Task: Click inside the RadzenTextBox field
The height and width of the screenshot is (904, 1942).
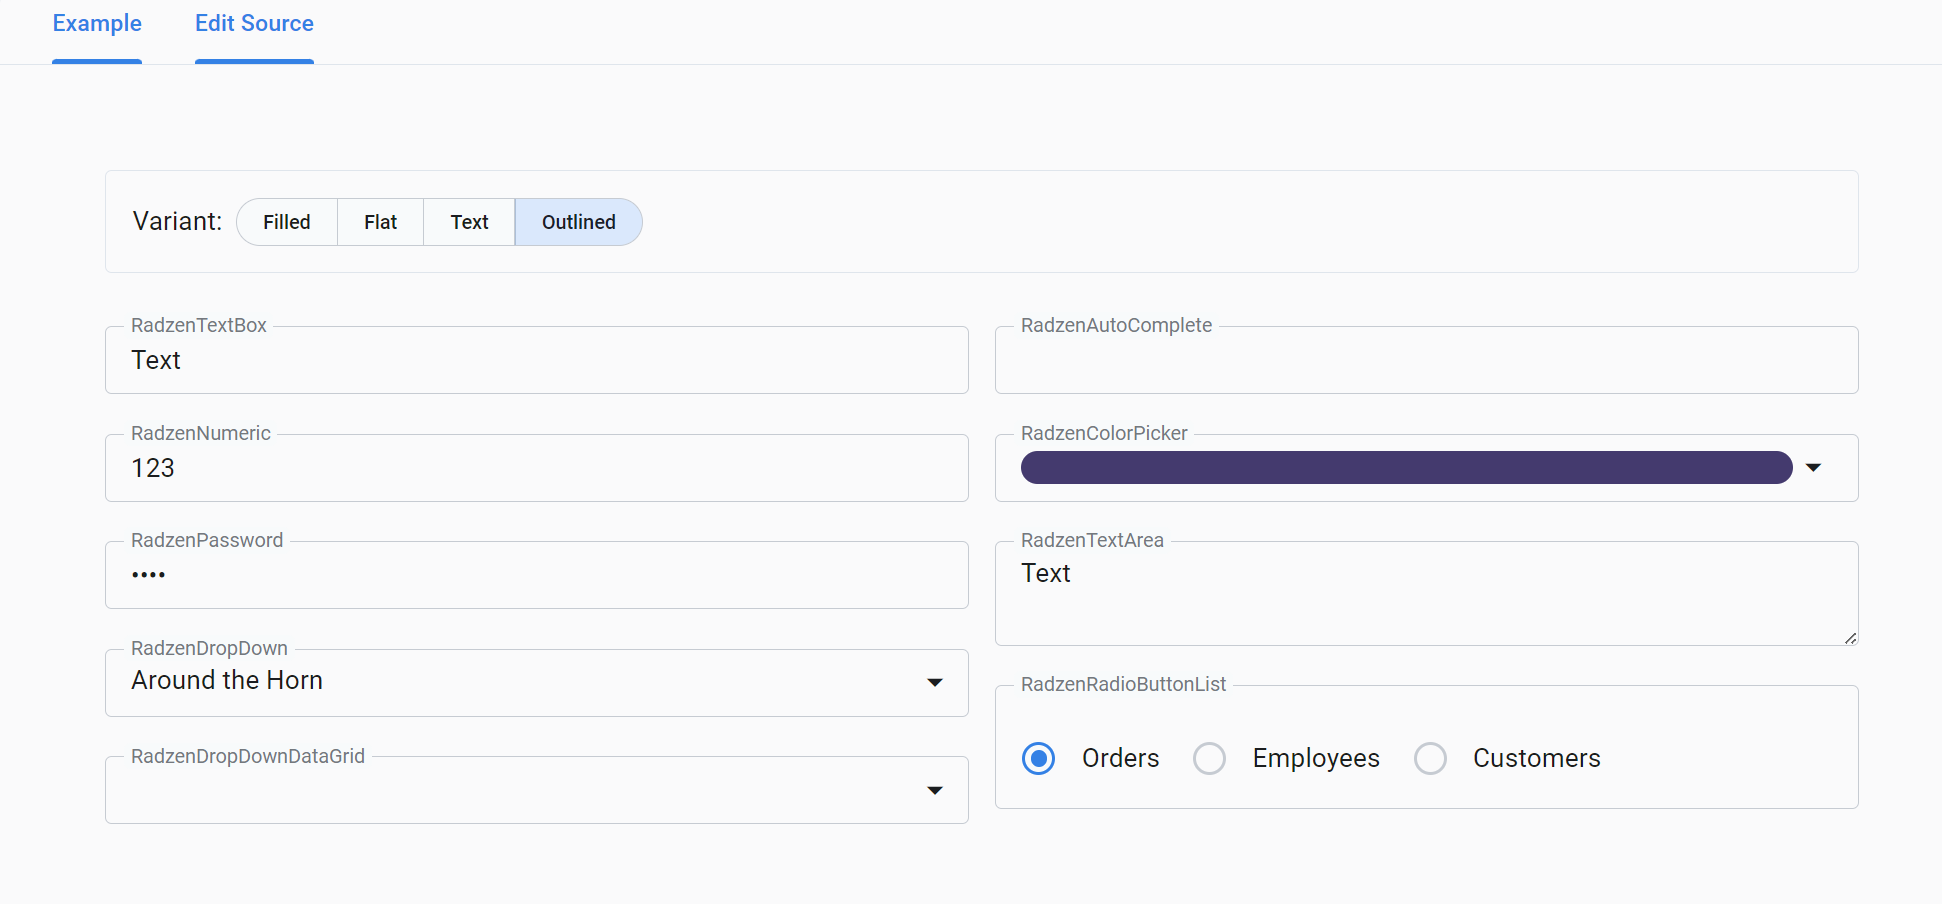Action: tap(536, 360)
